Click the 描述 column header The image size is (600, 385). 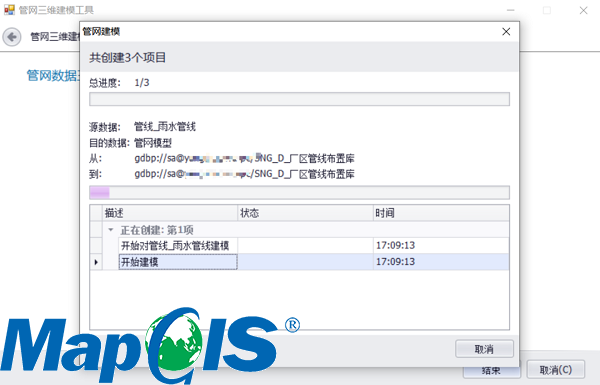[170, 213]
